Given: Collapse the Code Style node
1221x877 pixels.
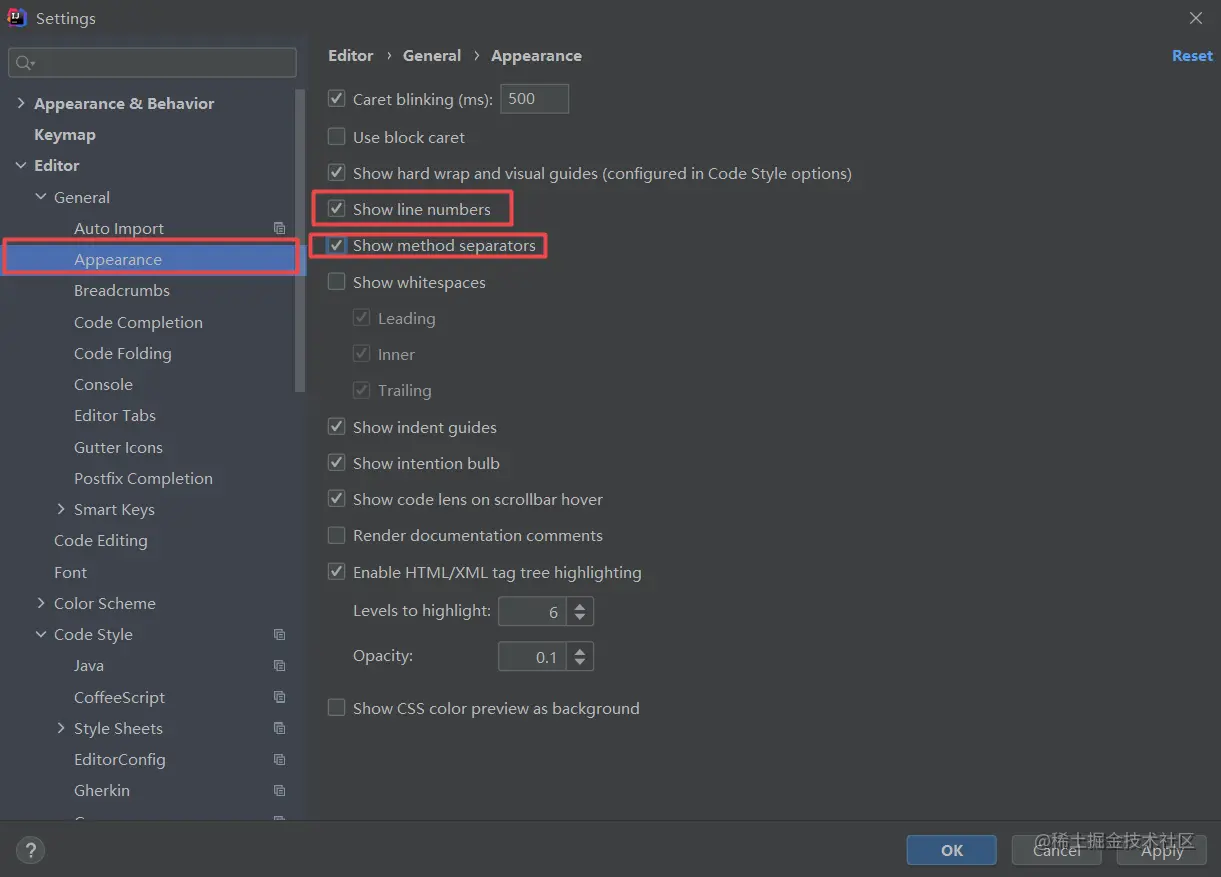Looking at the screenshot, I should (41, 634).
